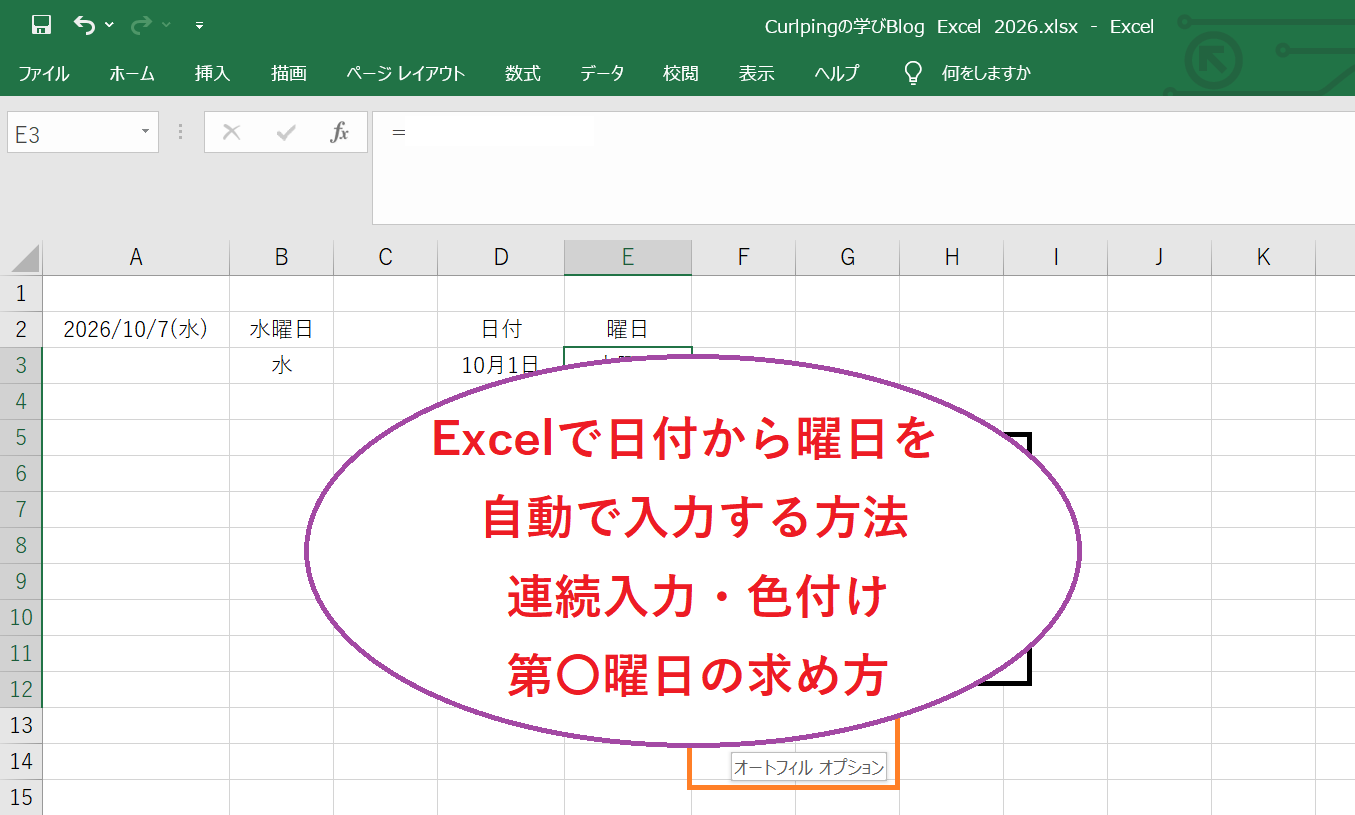1355x815 pixels.
Task: Open the データ ribbon tab
Action: [602, 73]
